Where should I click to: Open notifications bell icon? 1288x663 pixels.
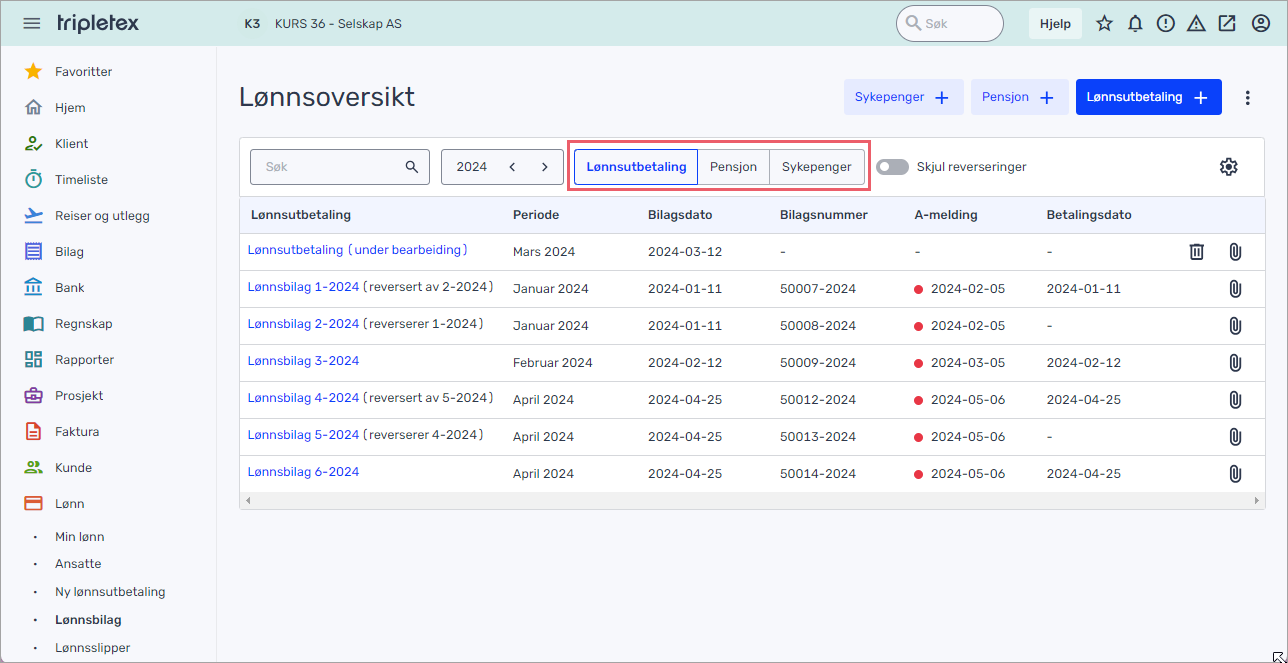(1135, 23)
